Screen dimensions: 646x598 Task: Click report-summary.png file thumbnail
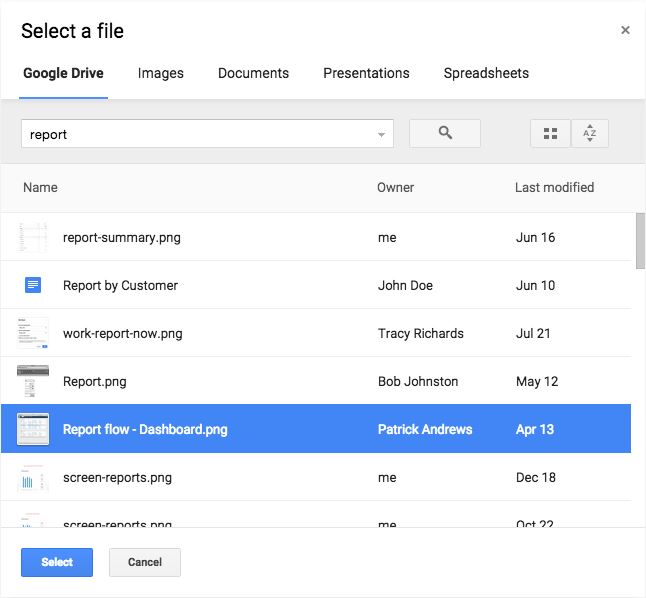(33, 238)
